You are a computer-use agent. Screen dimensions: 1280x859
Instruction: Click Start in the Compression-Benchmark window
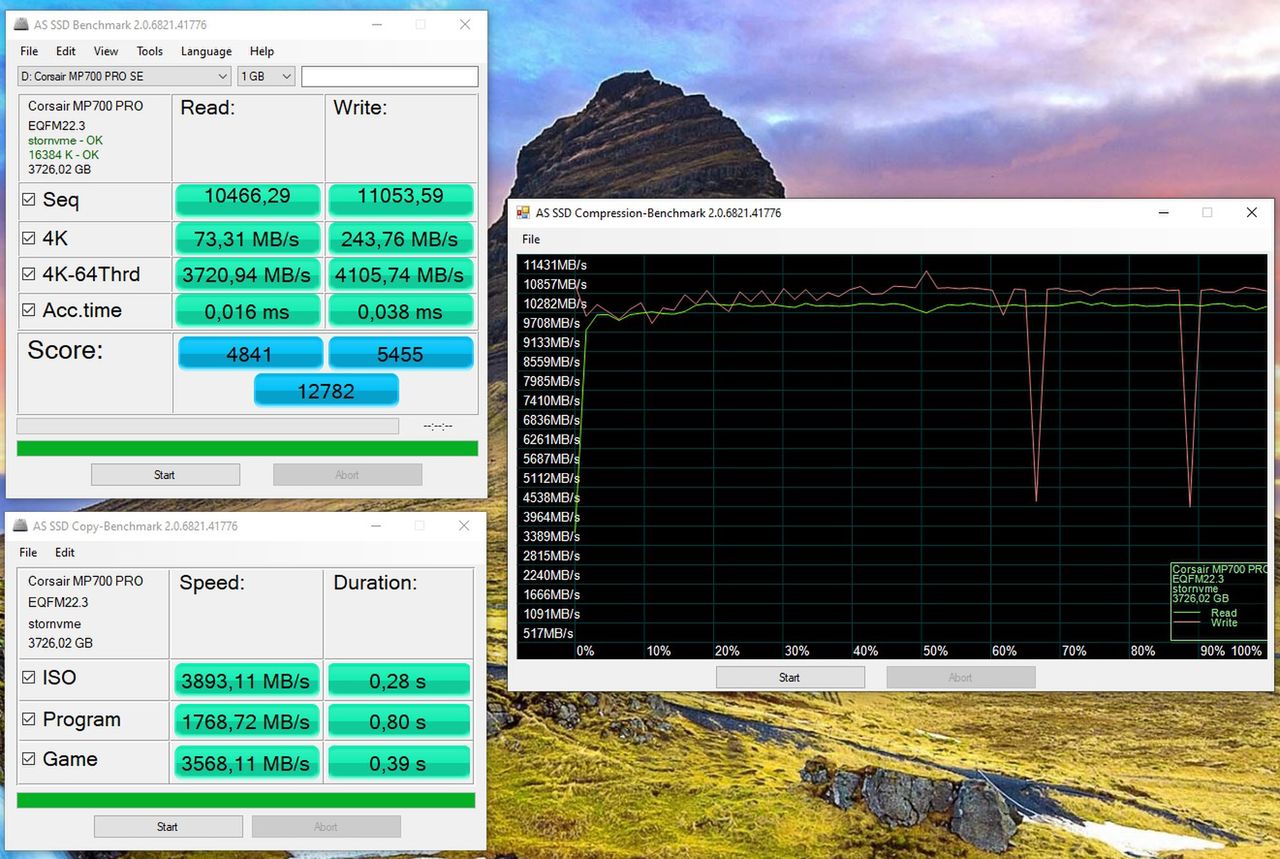click(790, 677)
